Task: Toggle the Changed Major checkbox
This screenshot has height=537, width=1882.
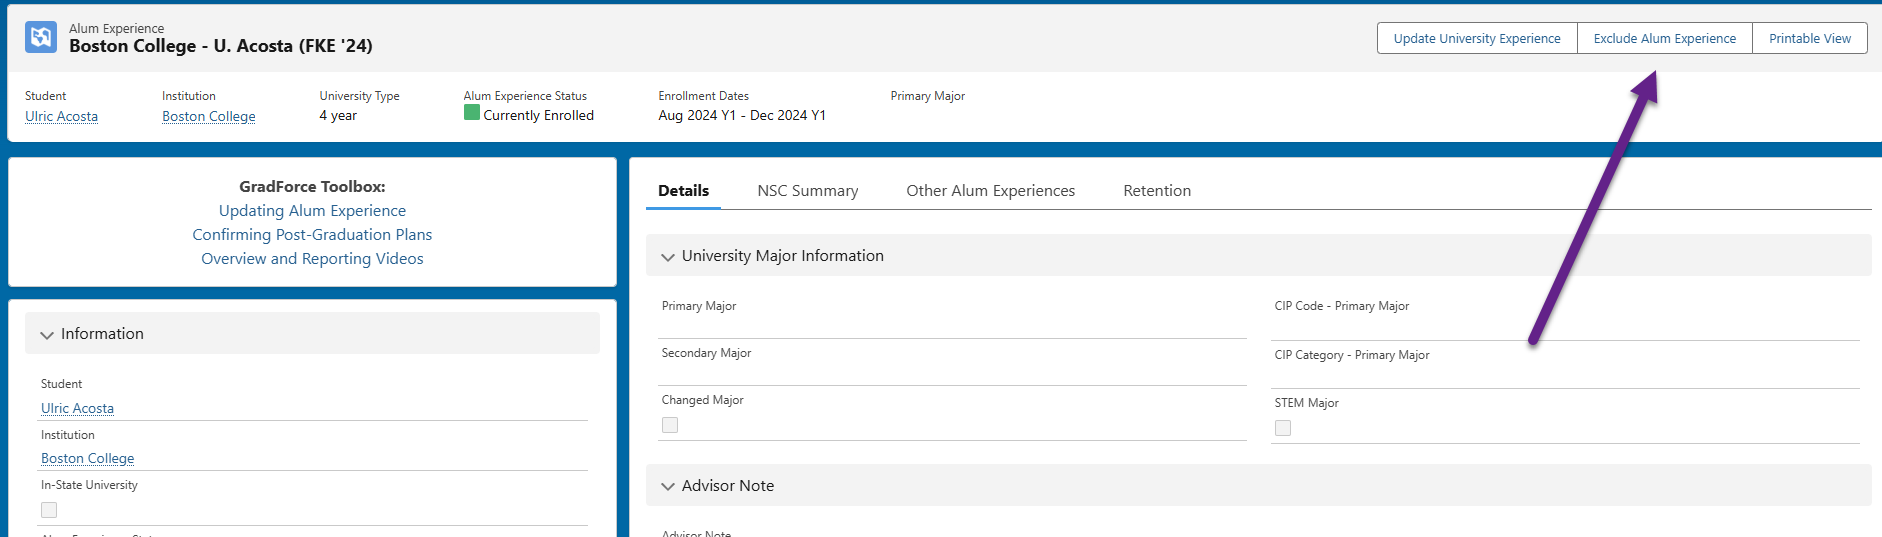Action: point(670,425)
